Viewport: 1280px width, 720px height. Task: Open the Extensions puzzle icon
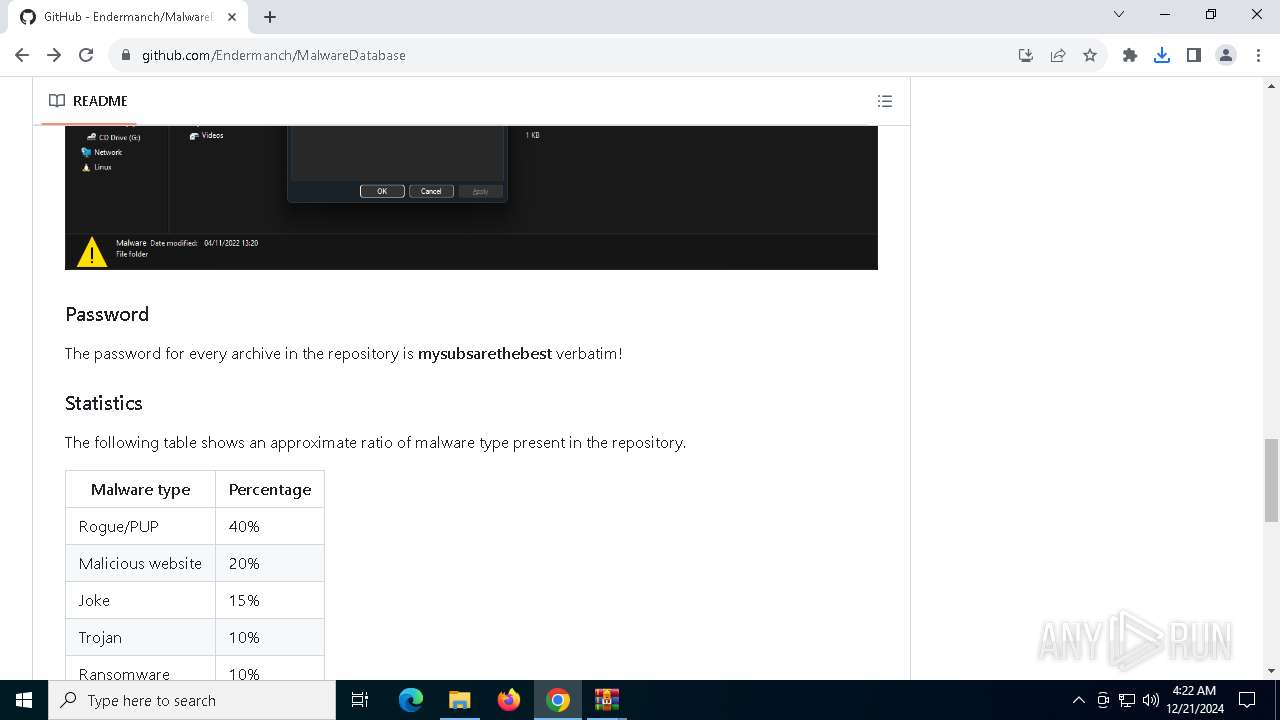1130,55
